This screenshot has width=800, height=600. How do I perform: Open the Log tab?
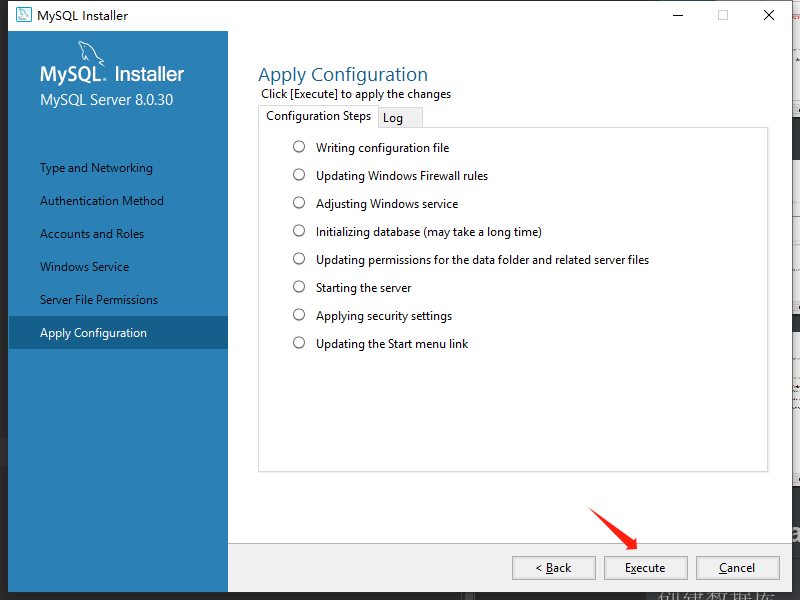(400, 118)
